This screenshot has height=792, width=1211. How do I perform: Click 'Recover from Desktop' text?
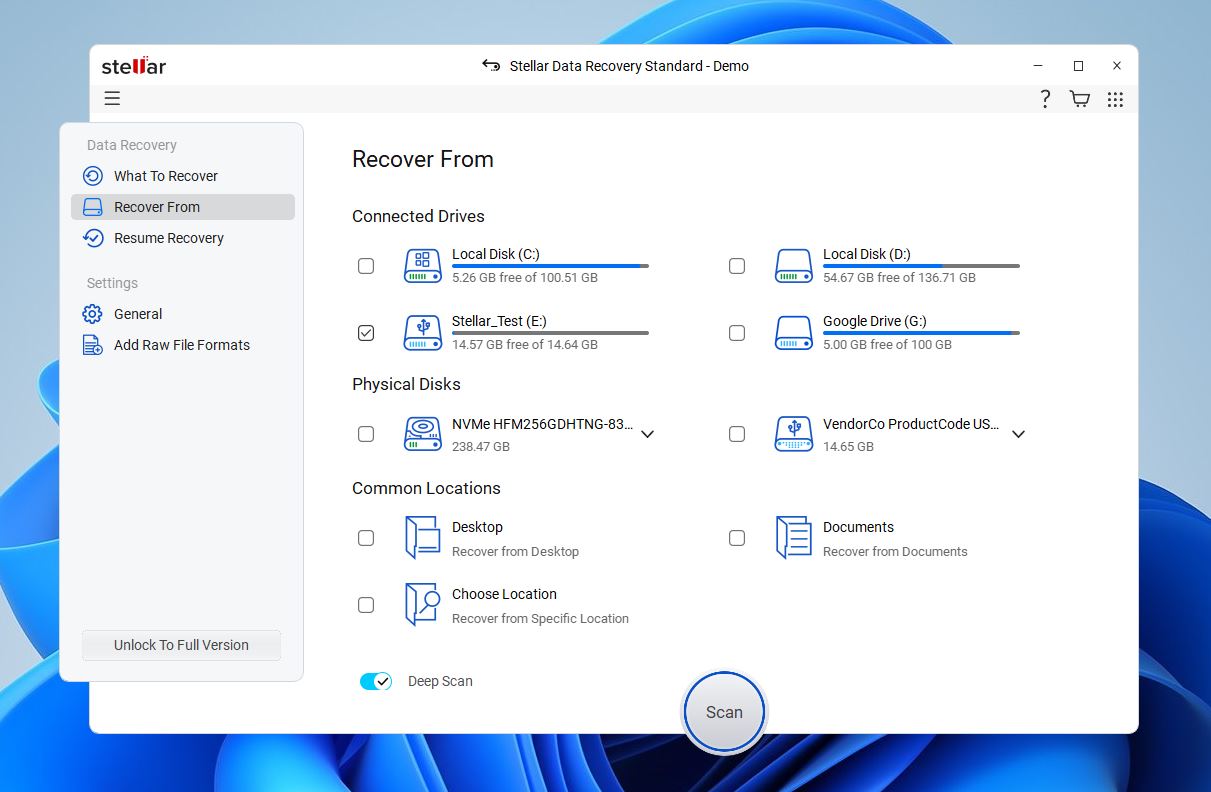click(515, 552)
